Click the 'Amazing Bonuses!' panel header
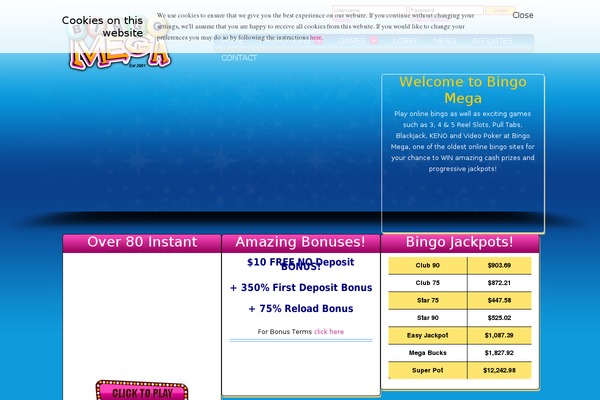Image resolution: width=600 pixels, height=400 pixels. pos(300,243)
